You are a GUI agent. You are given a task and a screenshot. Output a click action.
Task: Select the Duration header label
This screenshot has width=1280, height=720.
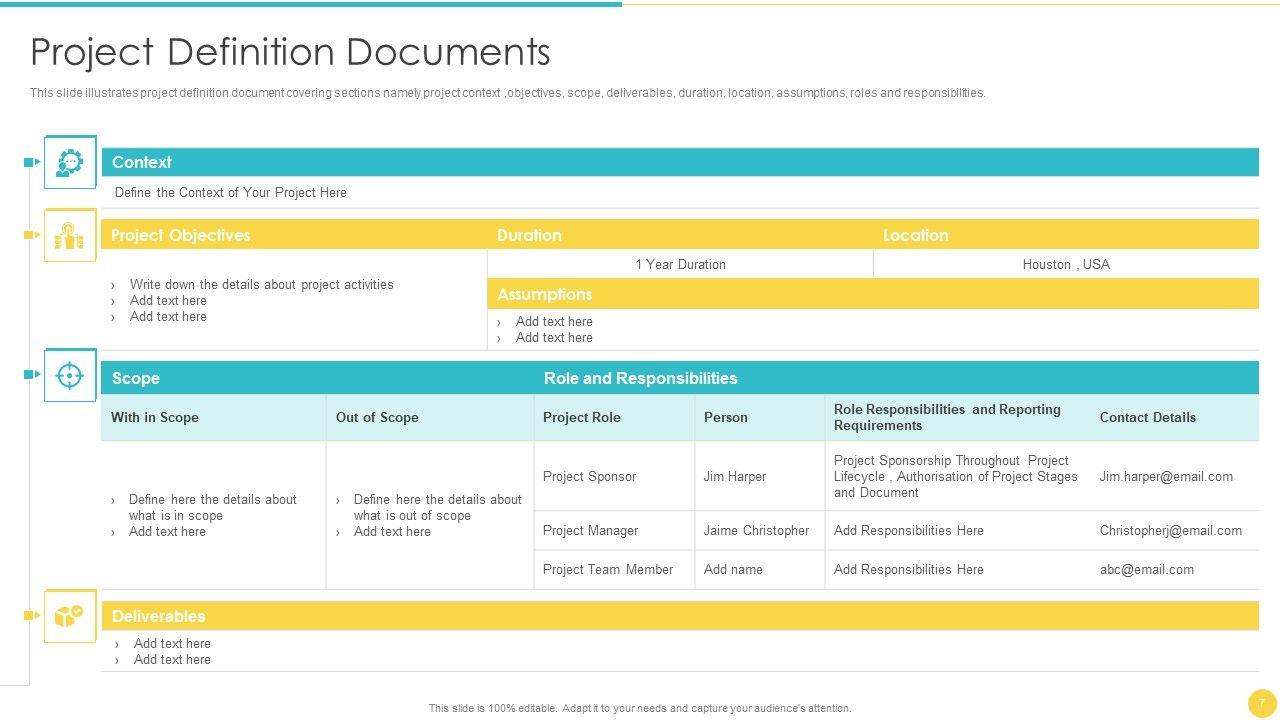pos(529,235)
